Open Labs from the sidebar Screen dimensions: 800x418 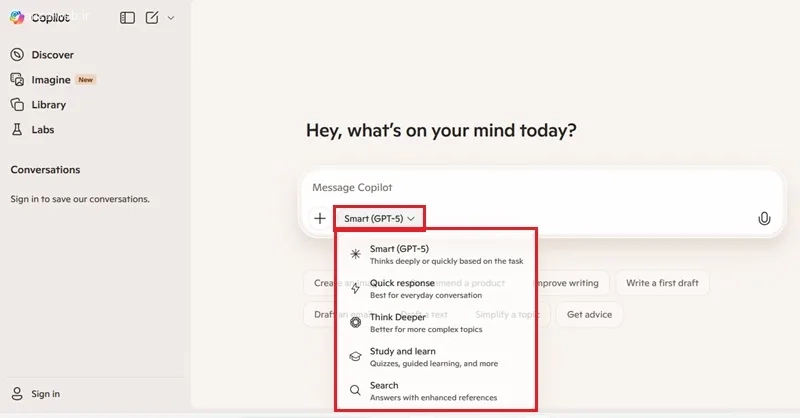[x=42, y=130]
